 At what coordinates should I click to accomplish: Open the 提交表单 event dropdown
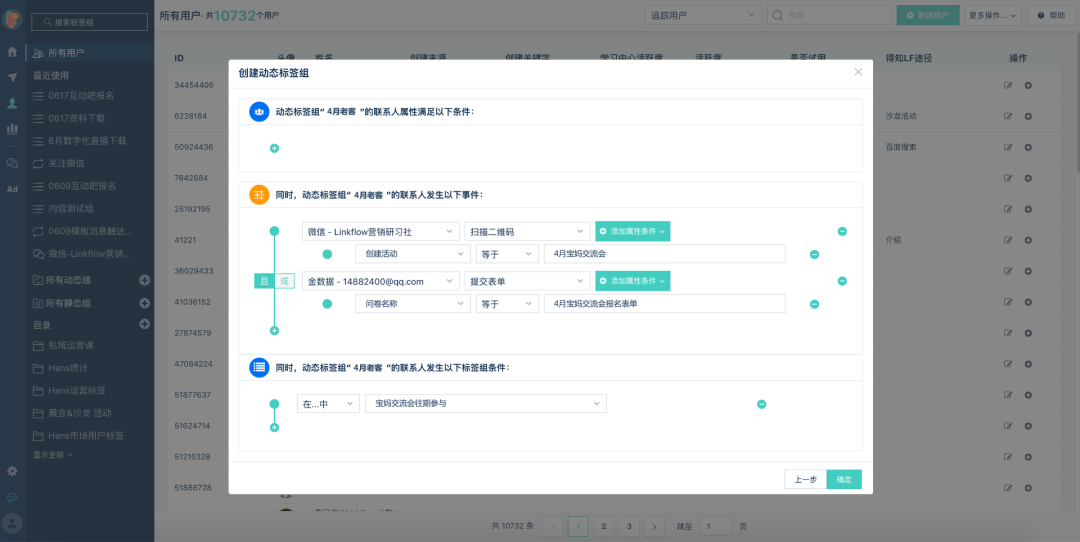point(527,281)
